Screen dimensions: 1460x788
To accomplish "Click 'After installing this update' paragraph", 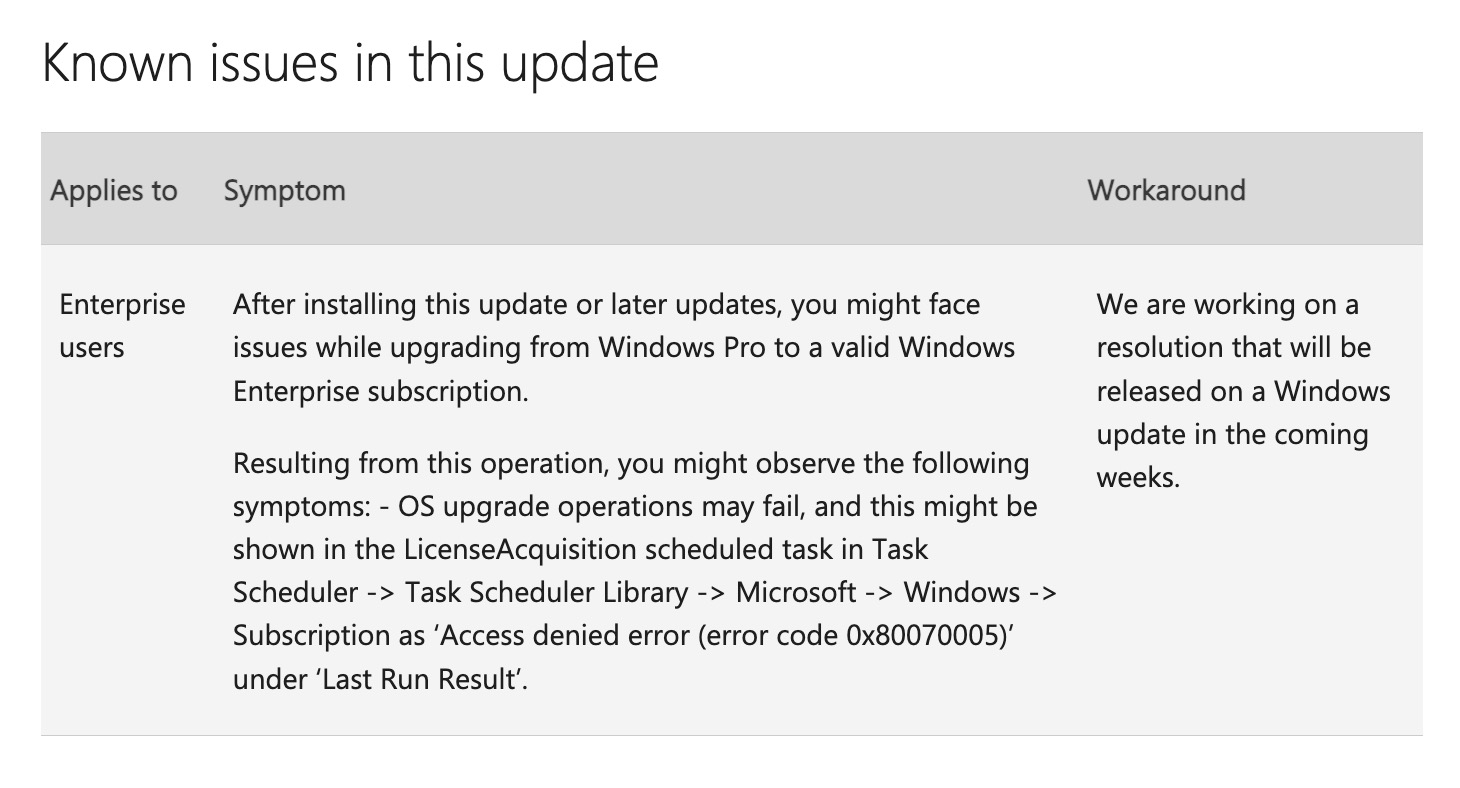I will pyautogui.click(x=624, y=347).
